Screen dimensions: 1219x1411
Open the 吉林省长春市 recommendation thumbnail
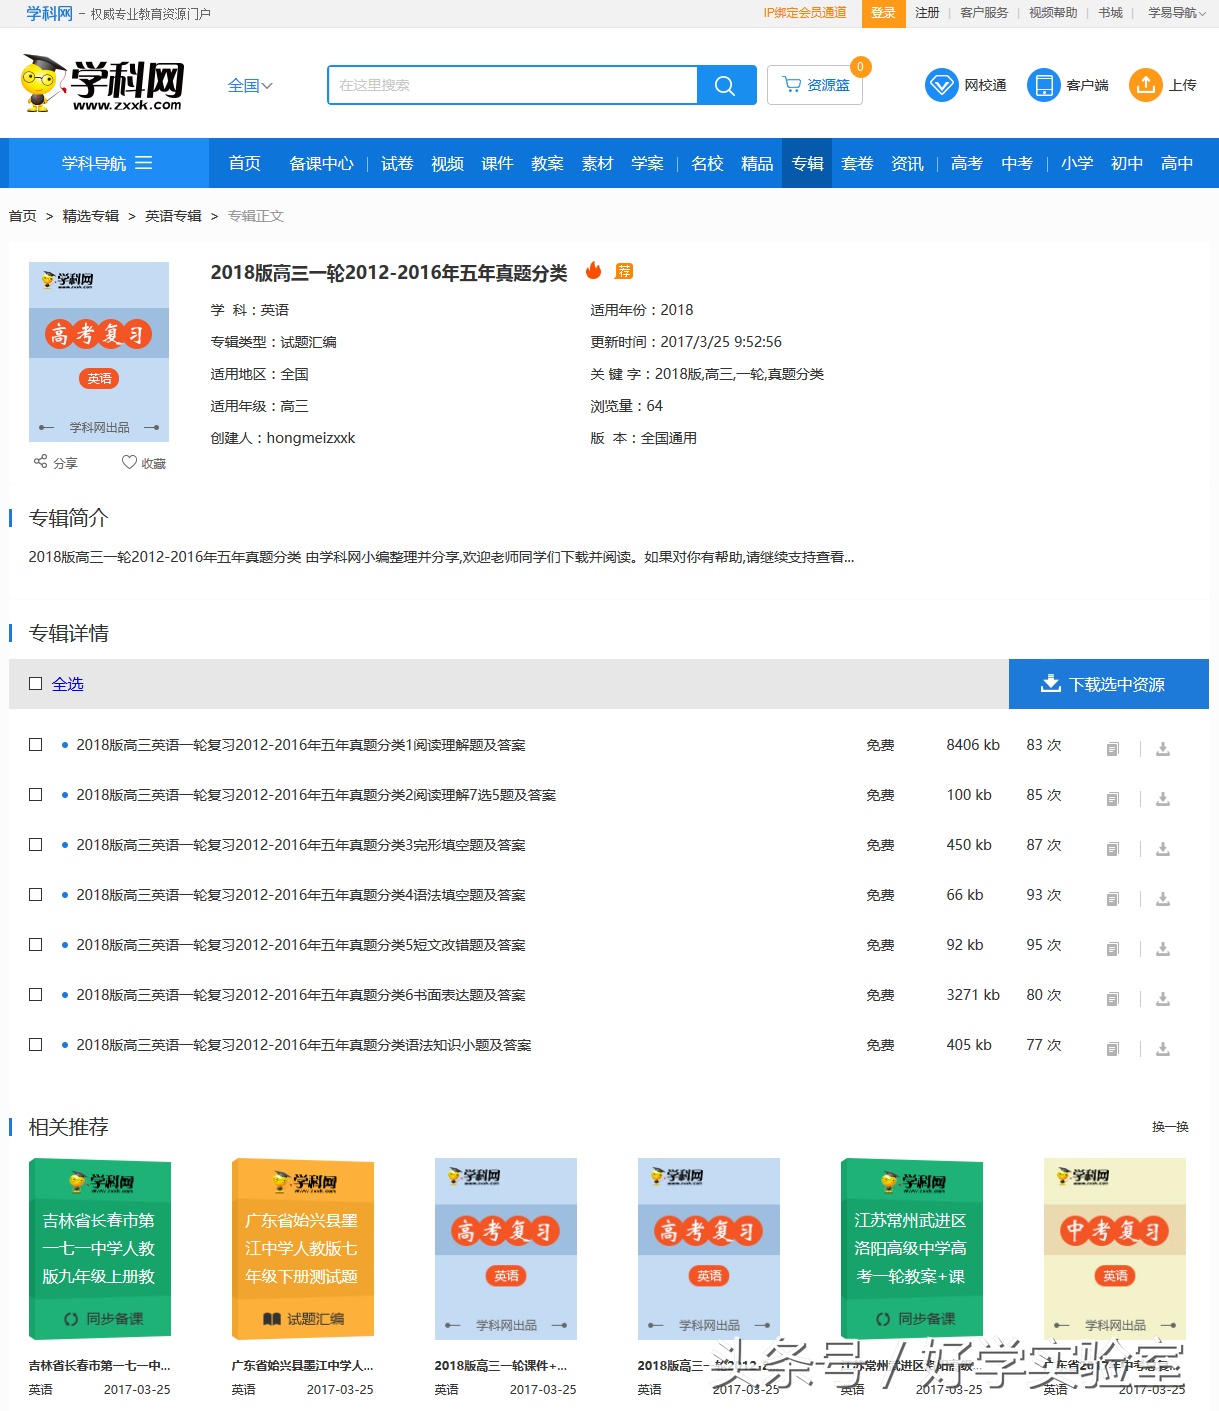pyautogui.click(x=100, y=1249)
